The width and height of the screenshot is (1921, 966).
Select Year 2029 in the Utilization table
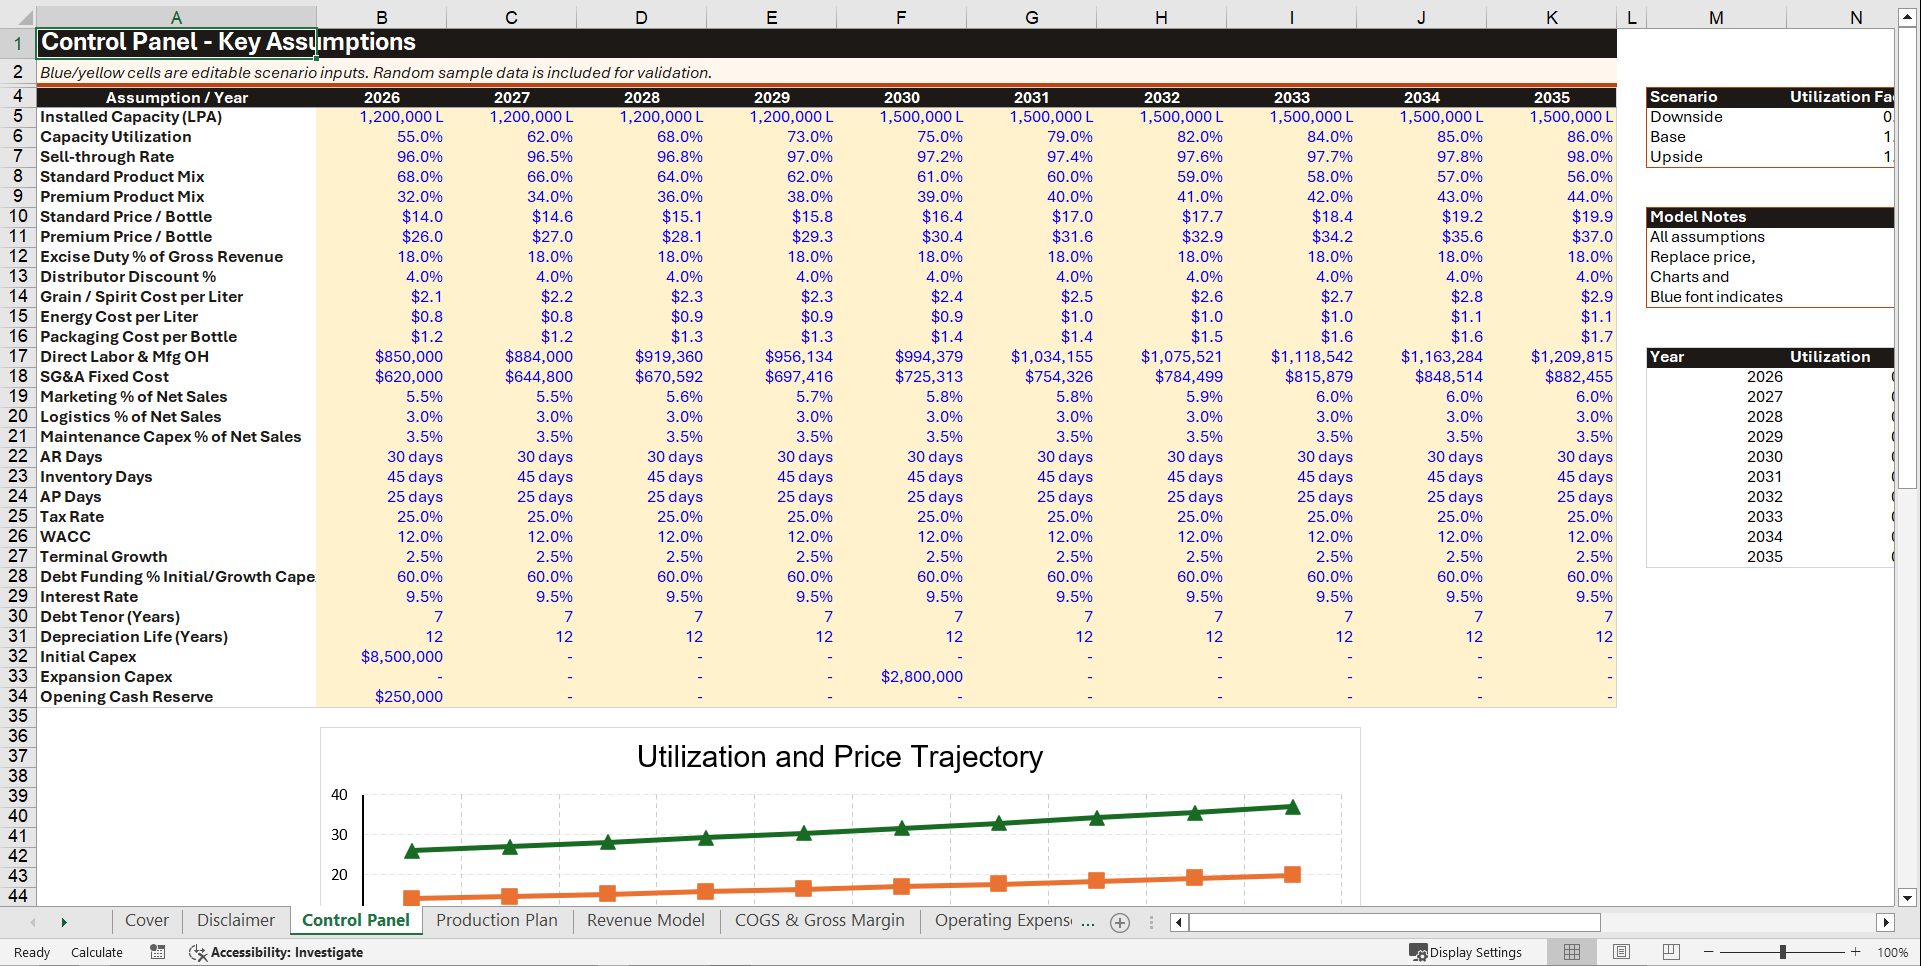[1716, 437]
